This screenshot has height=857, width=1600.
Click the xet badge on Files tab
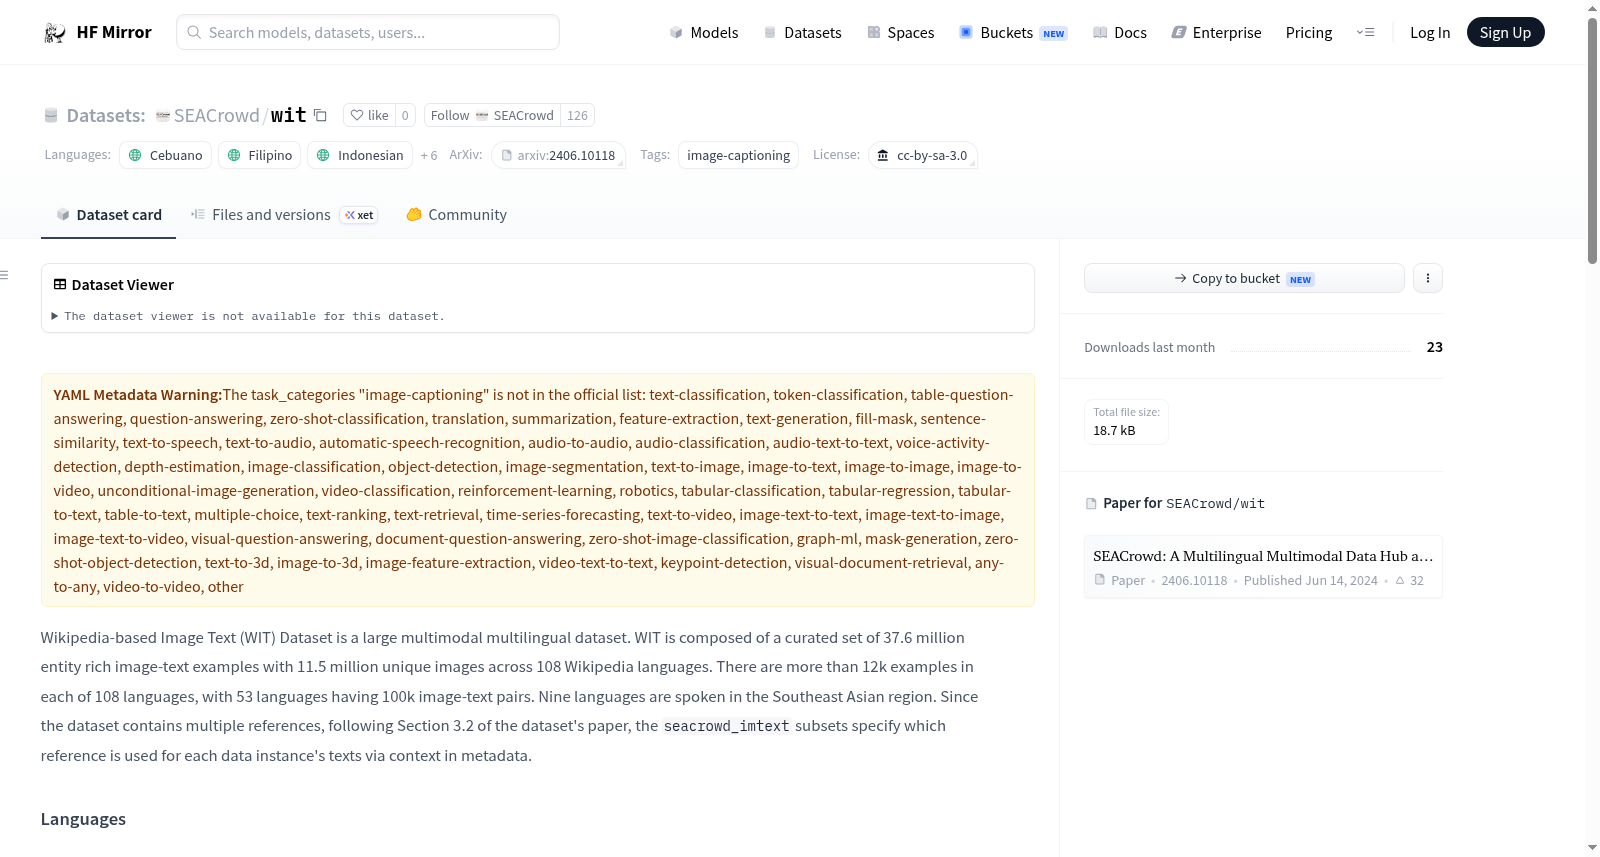(359, 215)
